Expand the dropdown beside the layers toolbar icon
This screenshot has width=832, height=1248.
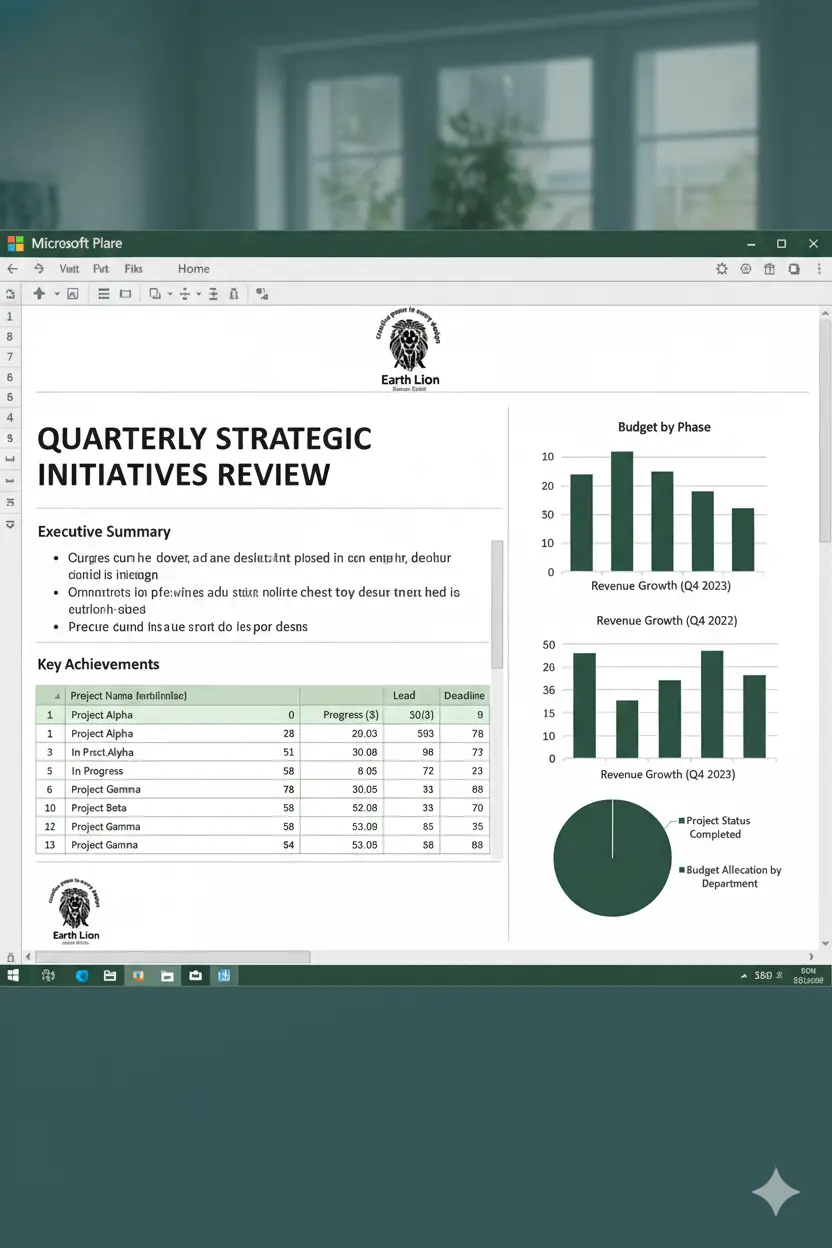click(x=170, y=294)
